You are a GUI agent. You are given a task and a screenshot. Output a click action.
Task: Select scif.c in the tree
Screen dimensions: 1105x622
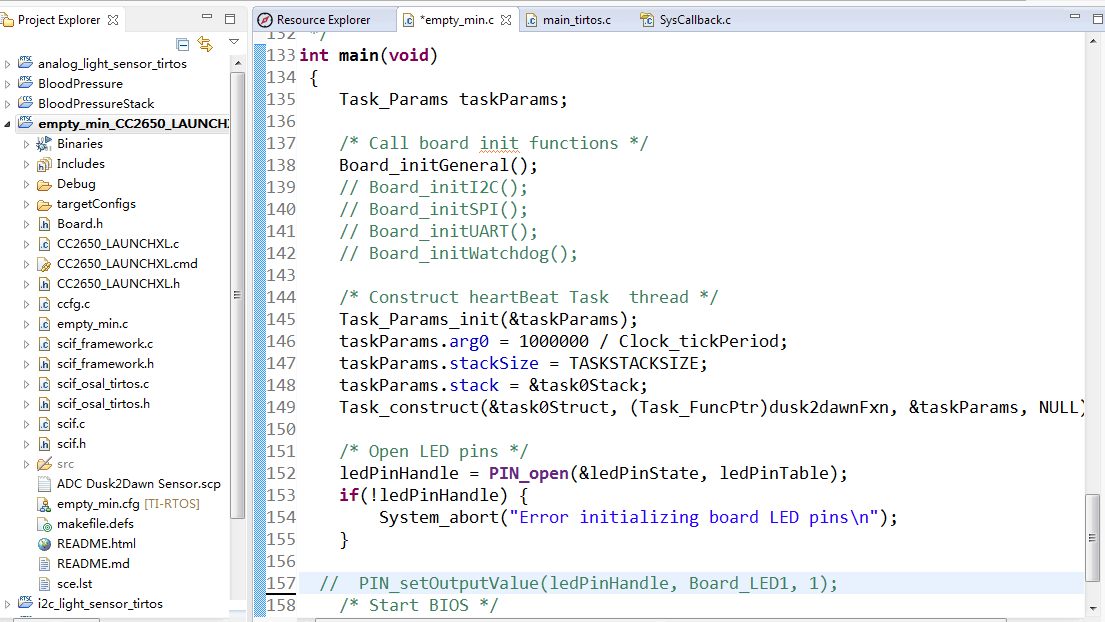click(x=70, y=424)
